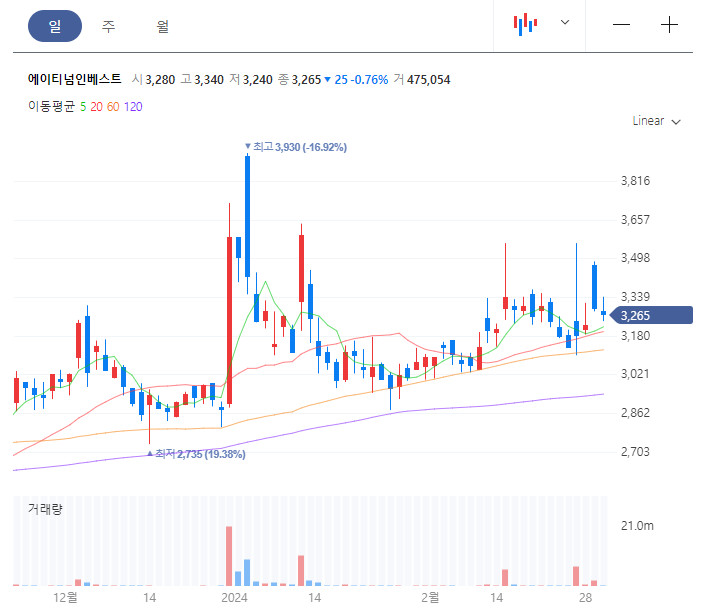The height and width of the screenshot is (616, 705).
Task: Click the change value -0.76%
Action: pos(369,80)
